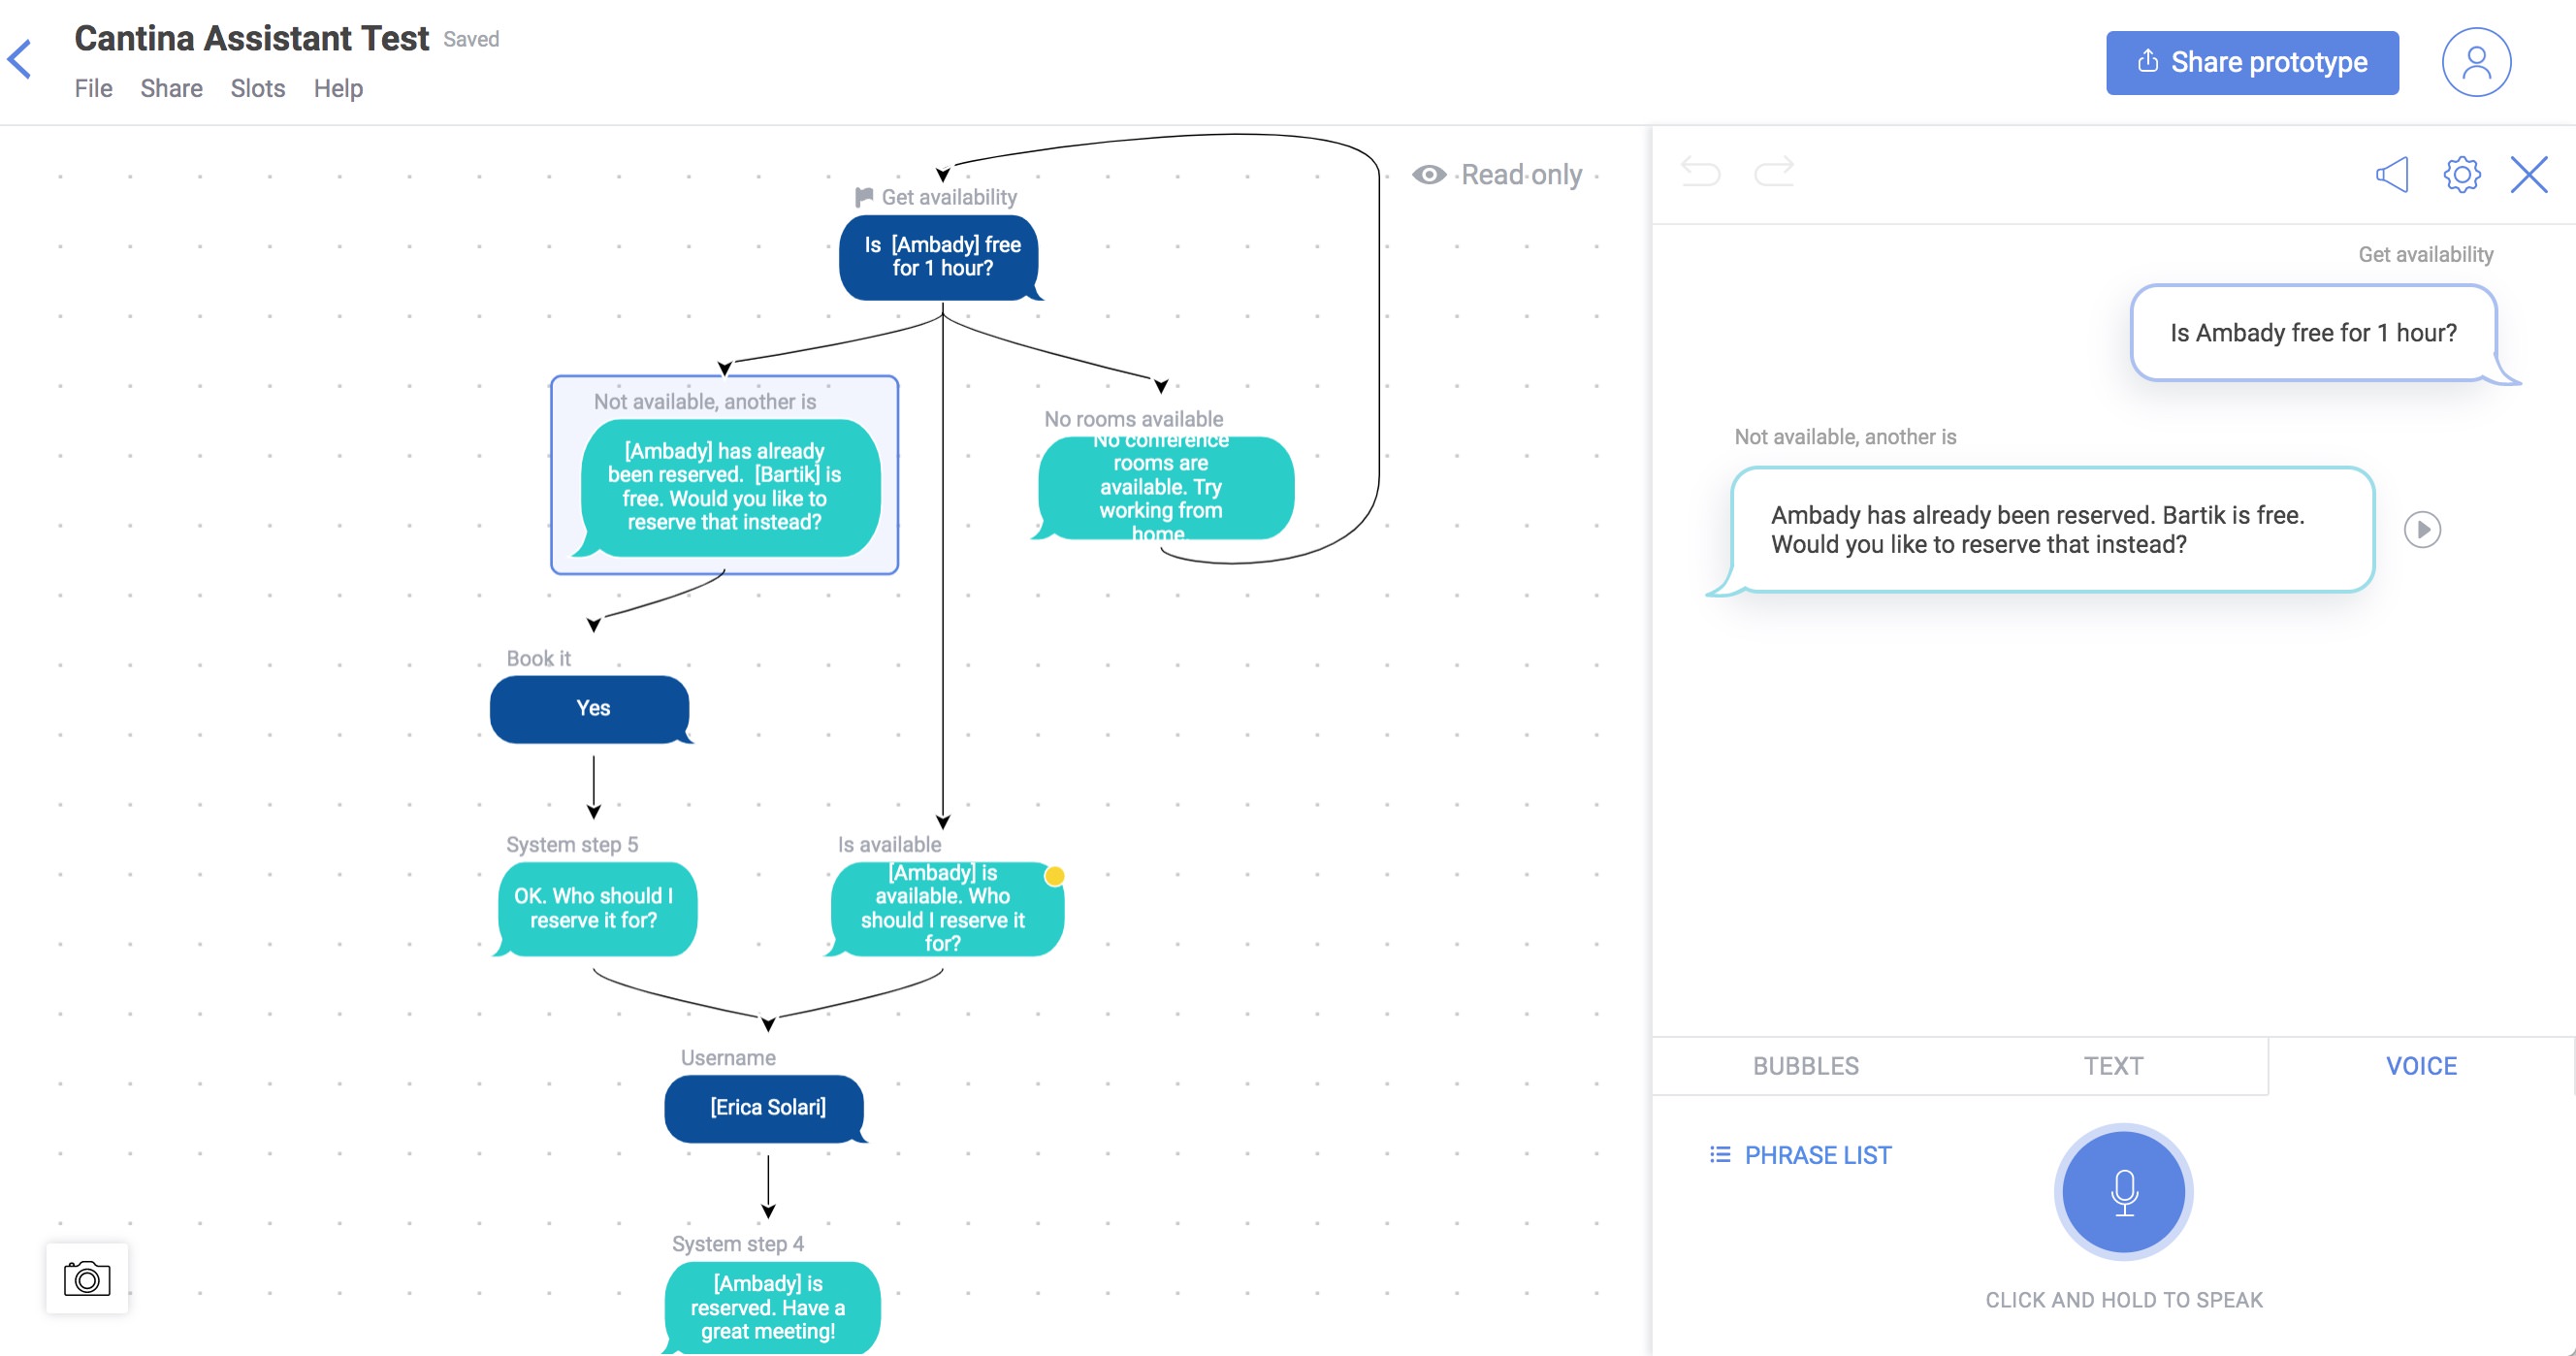Switch to the TEXT tab
Screen dimensions: 2576x1356
(2113, 1066)
